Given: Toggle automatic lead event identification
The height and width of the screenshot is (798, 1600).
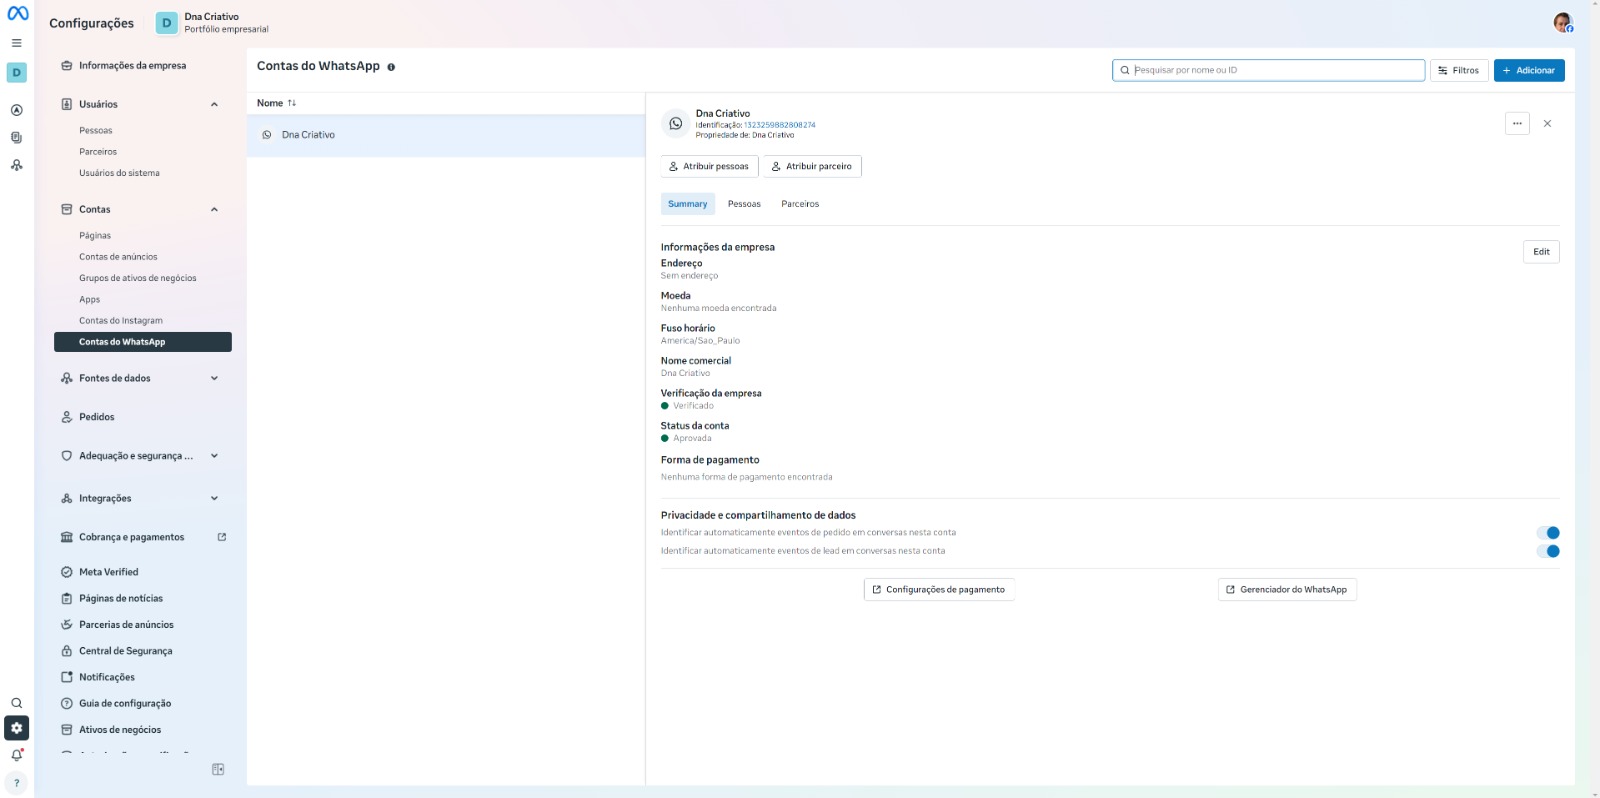Looking at the screenshot, I should tap(1548, 551).
